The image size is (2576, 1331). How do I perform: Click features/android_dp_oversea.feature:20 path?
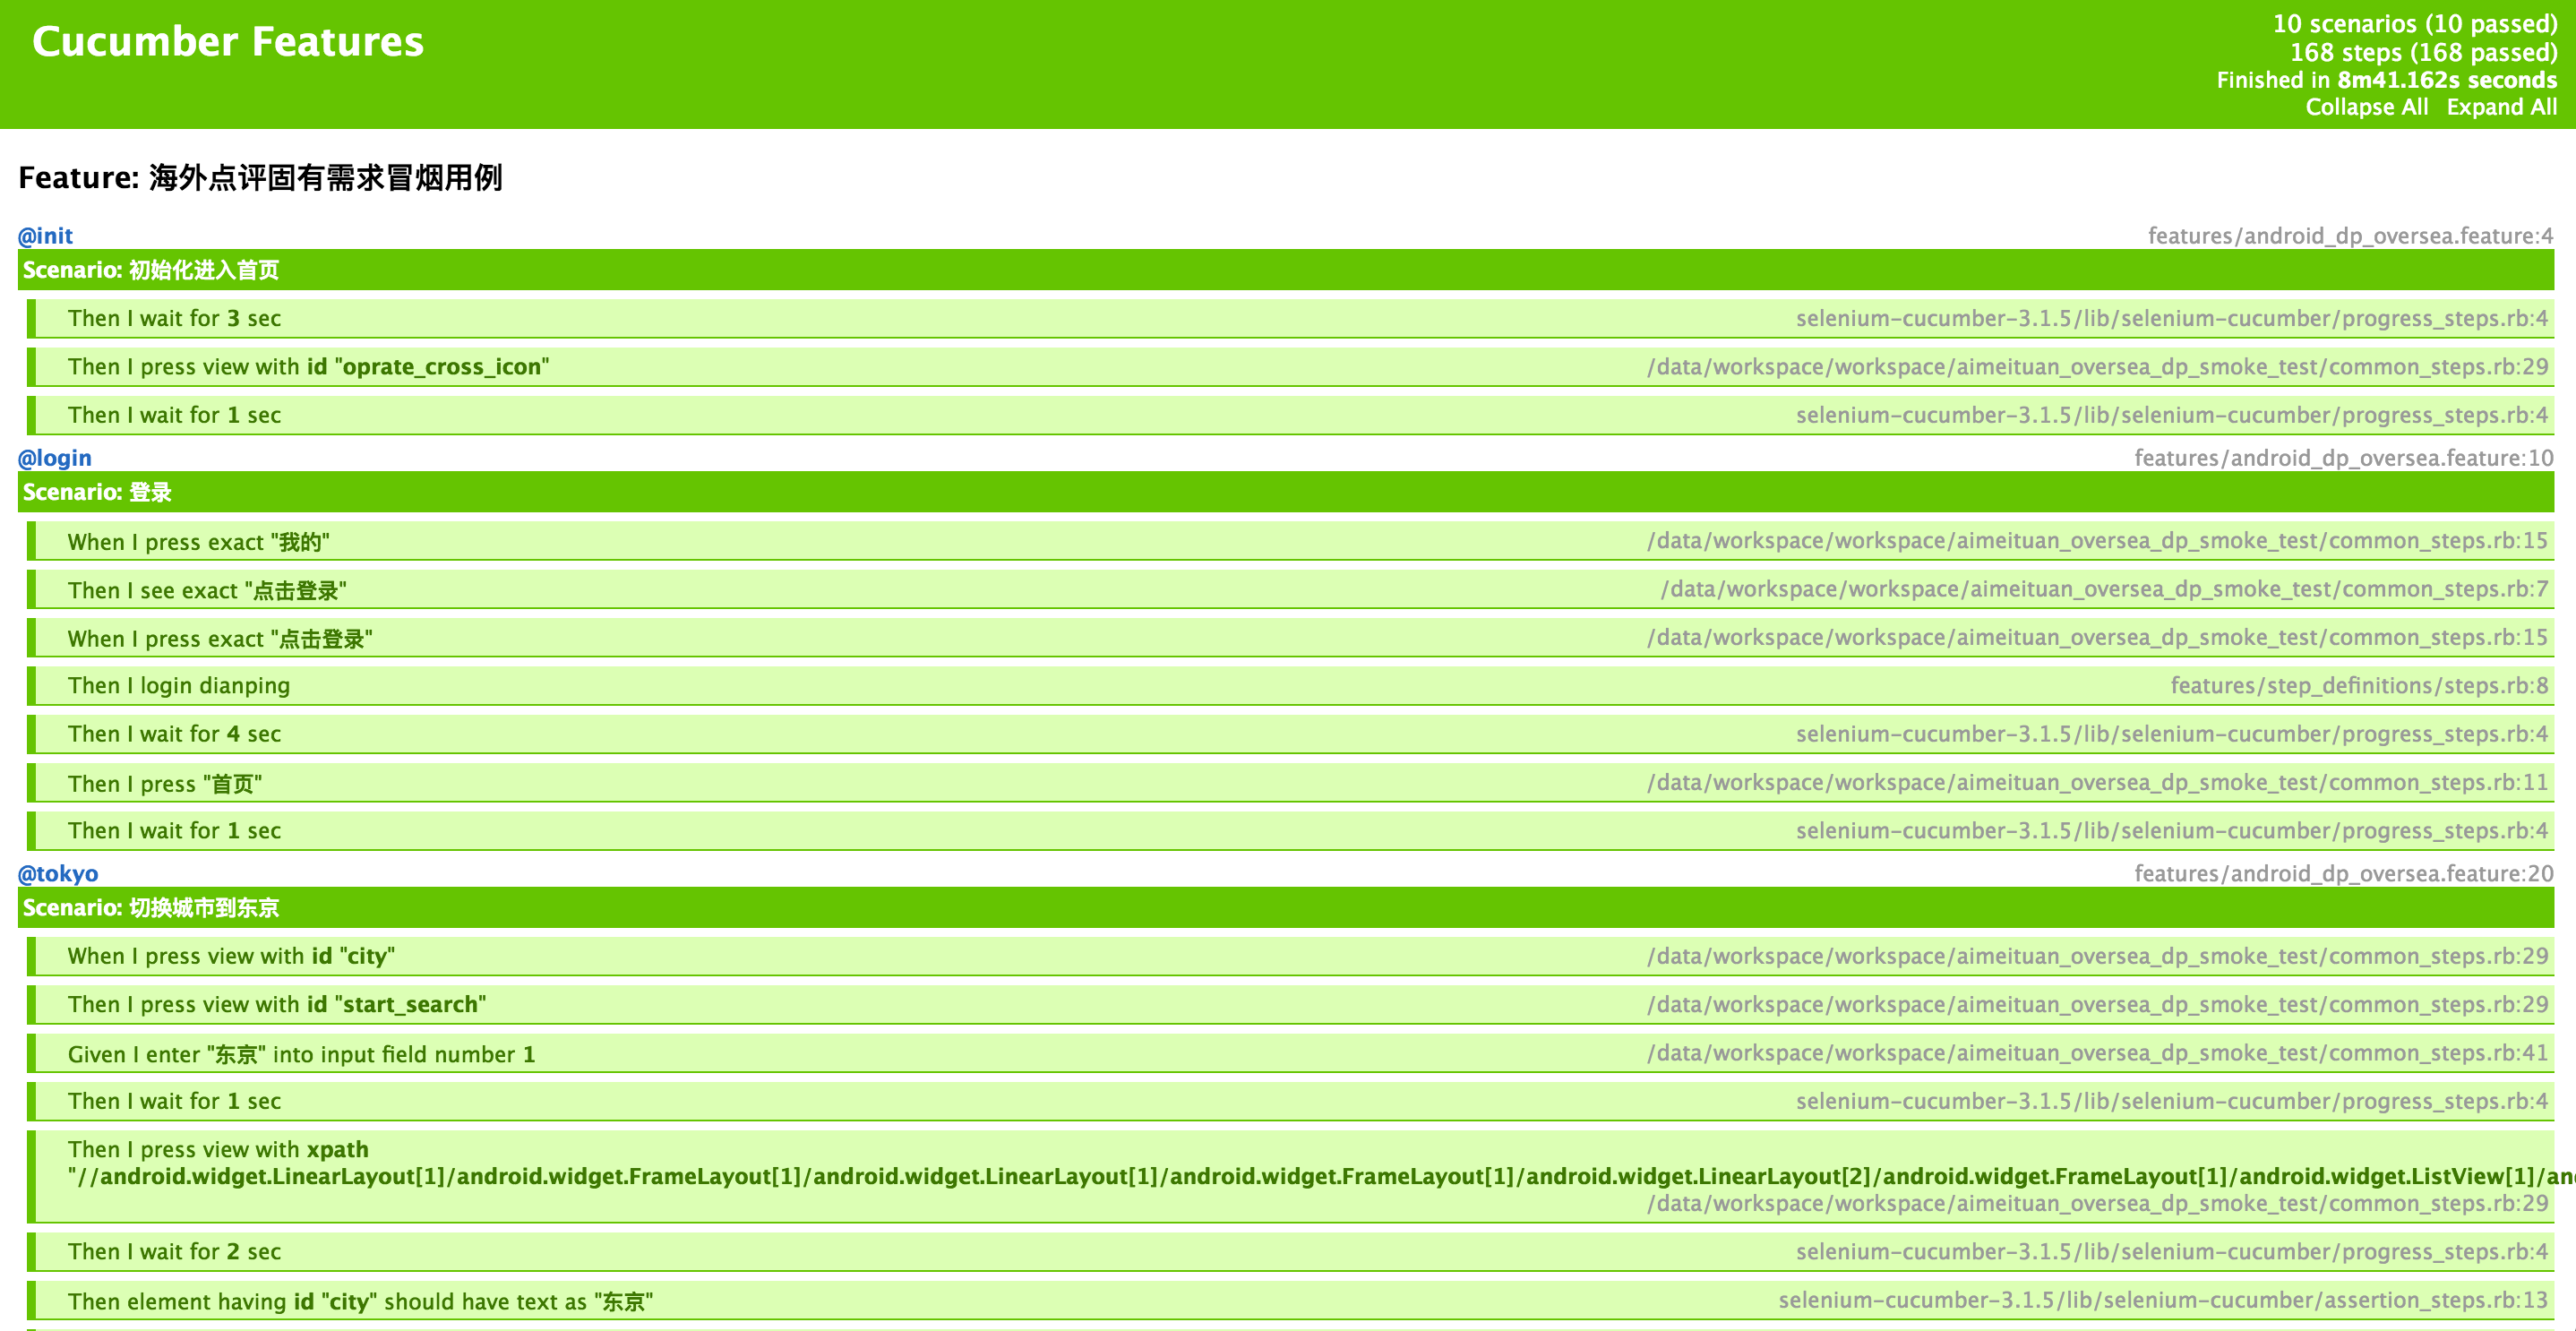[x=2343, y=873]
